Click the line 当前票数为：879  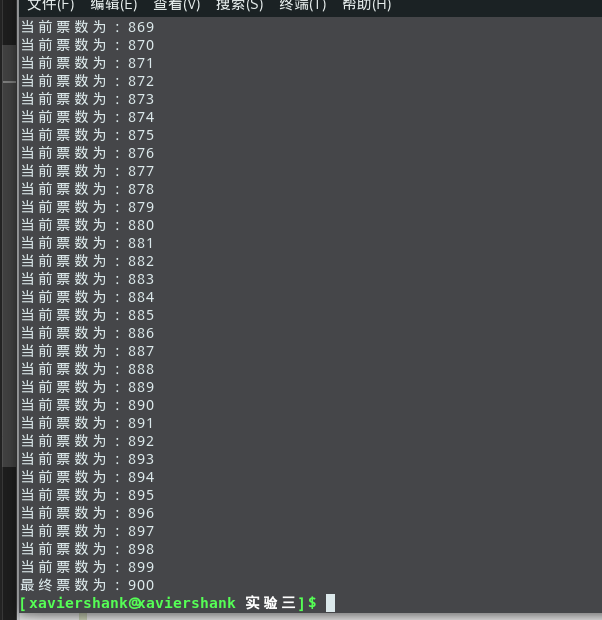coord(87,207)
